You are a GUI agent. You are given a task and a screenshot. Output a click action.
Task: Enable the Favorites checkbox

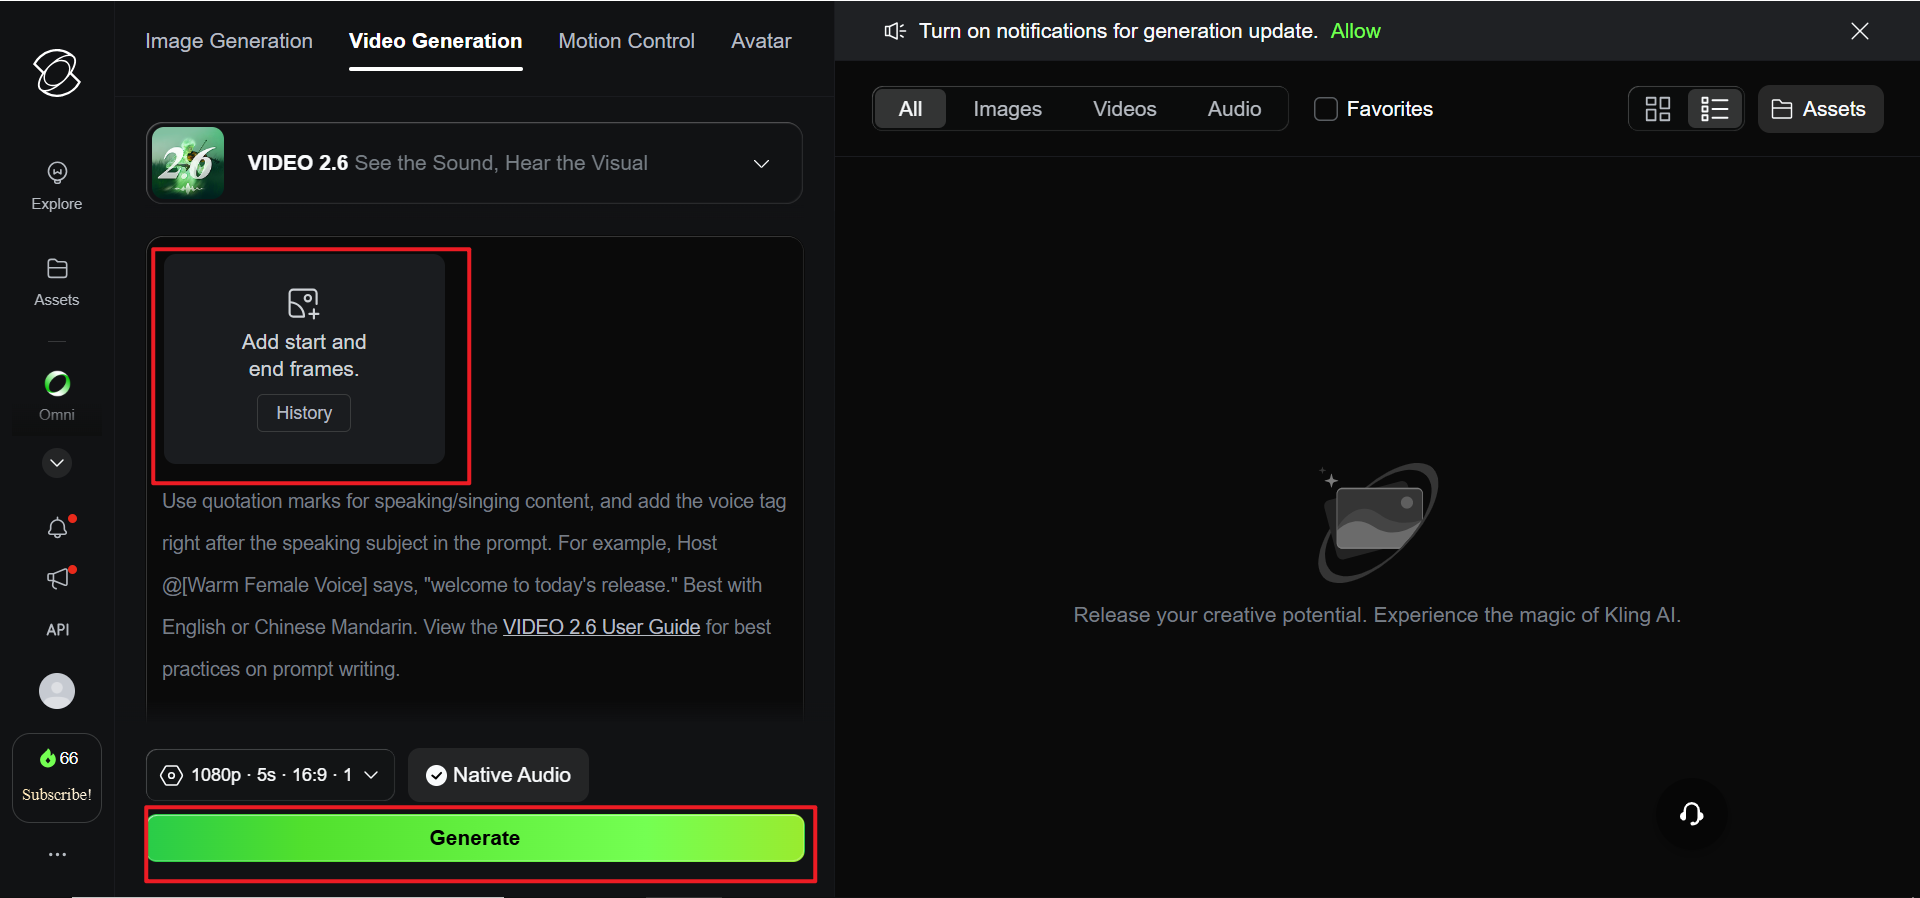(1326, 109)
